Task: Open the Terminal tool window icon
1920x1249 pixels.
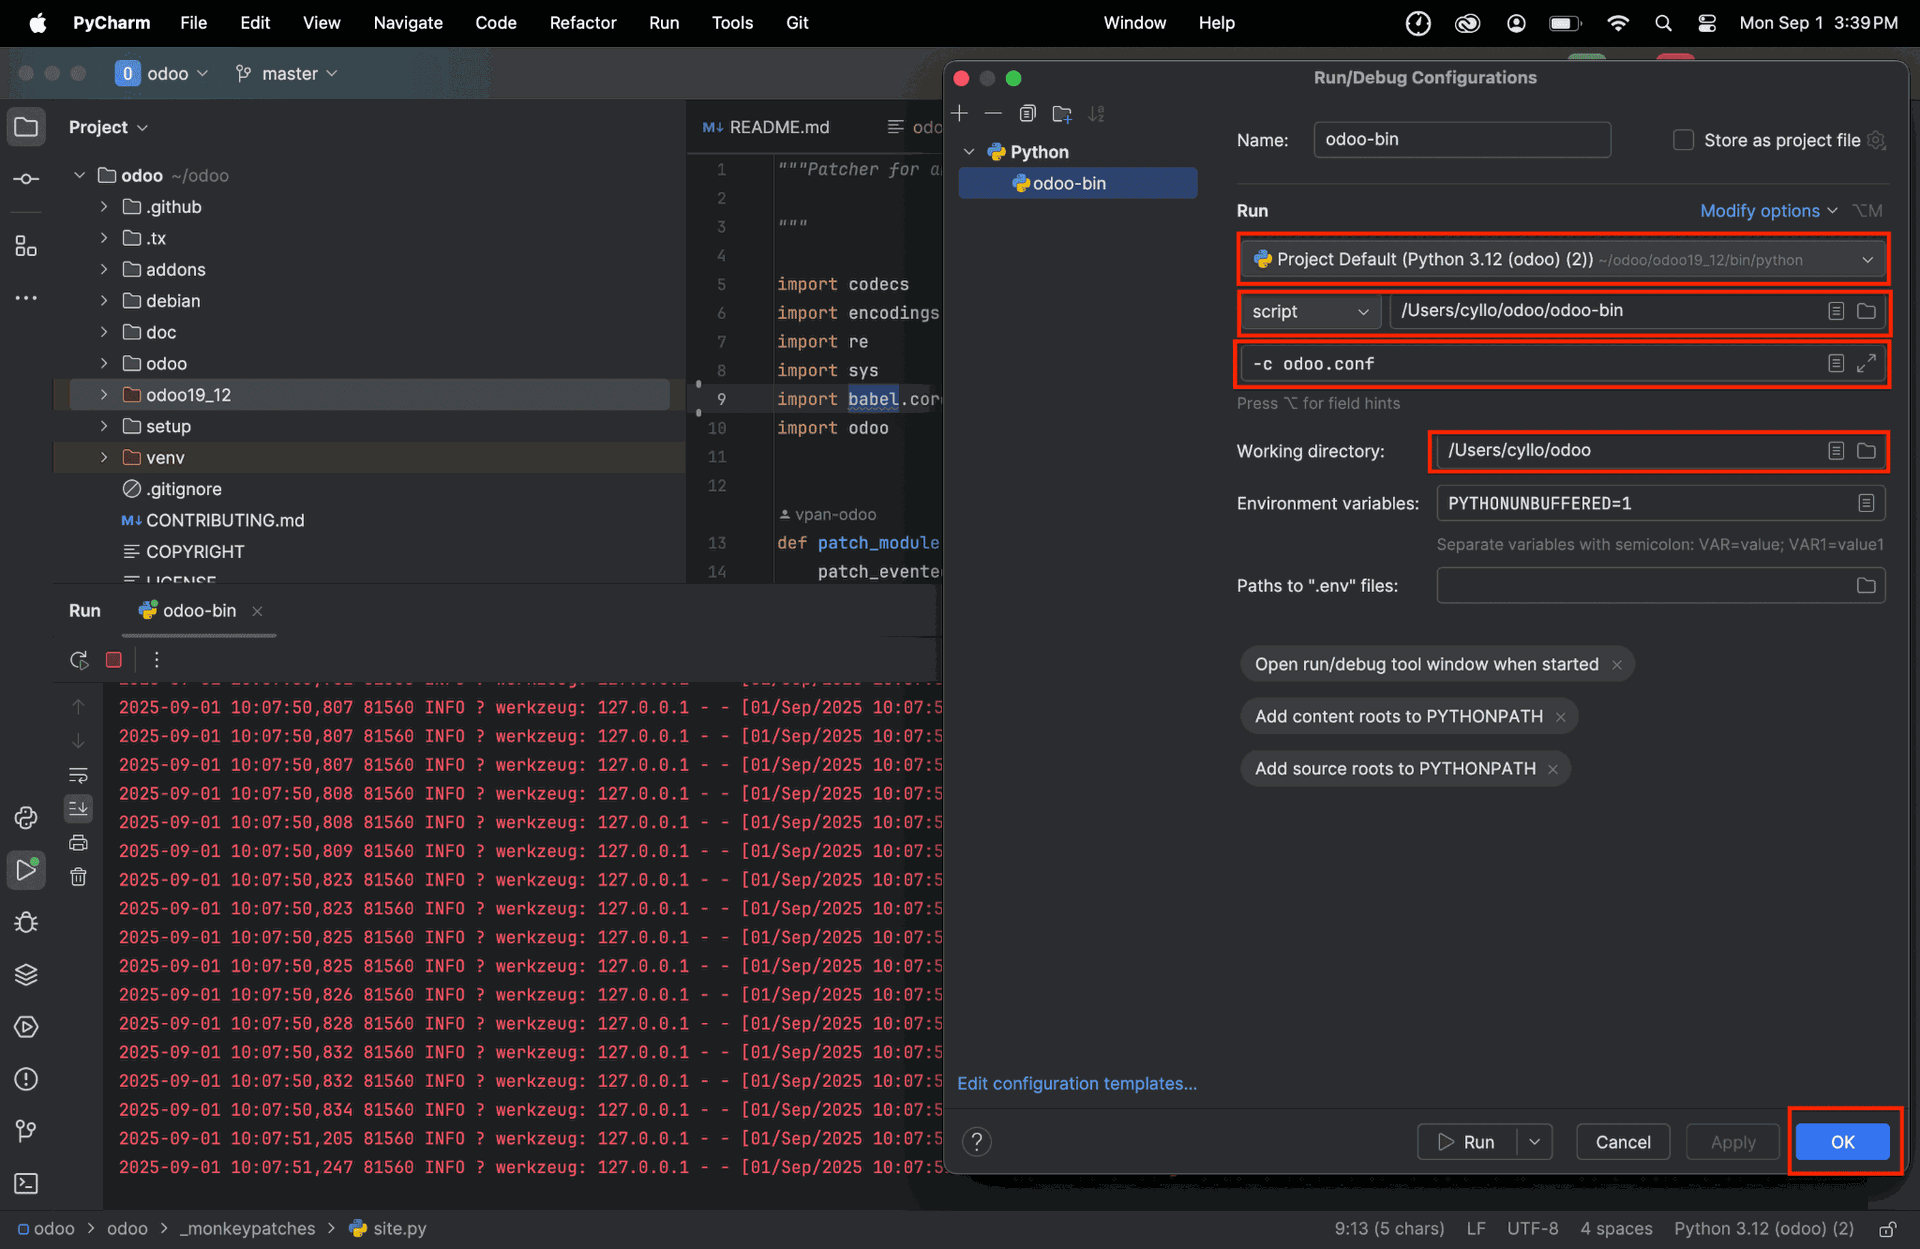Action: pos(26,1183)
